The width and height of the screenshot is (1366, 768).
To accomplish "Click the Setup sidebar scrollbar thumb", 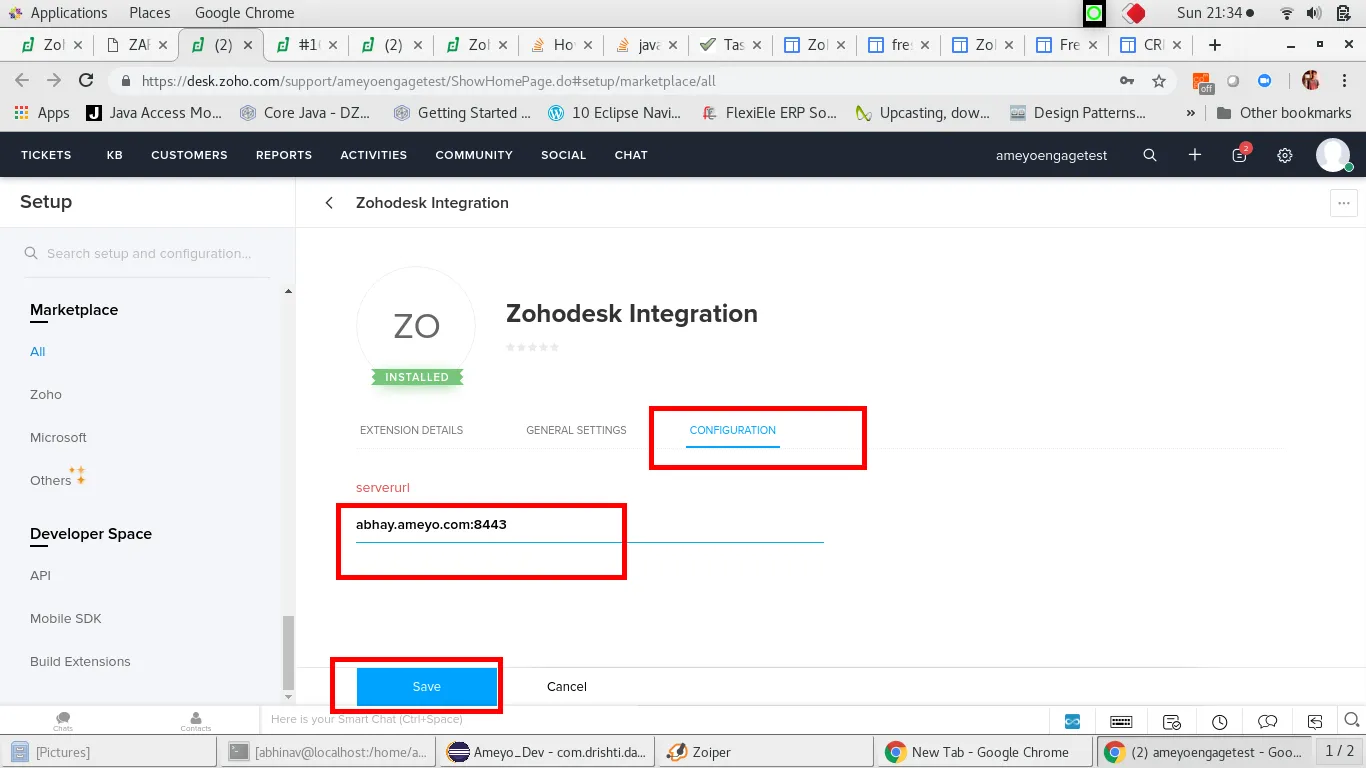I will [288, 651].
